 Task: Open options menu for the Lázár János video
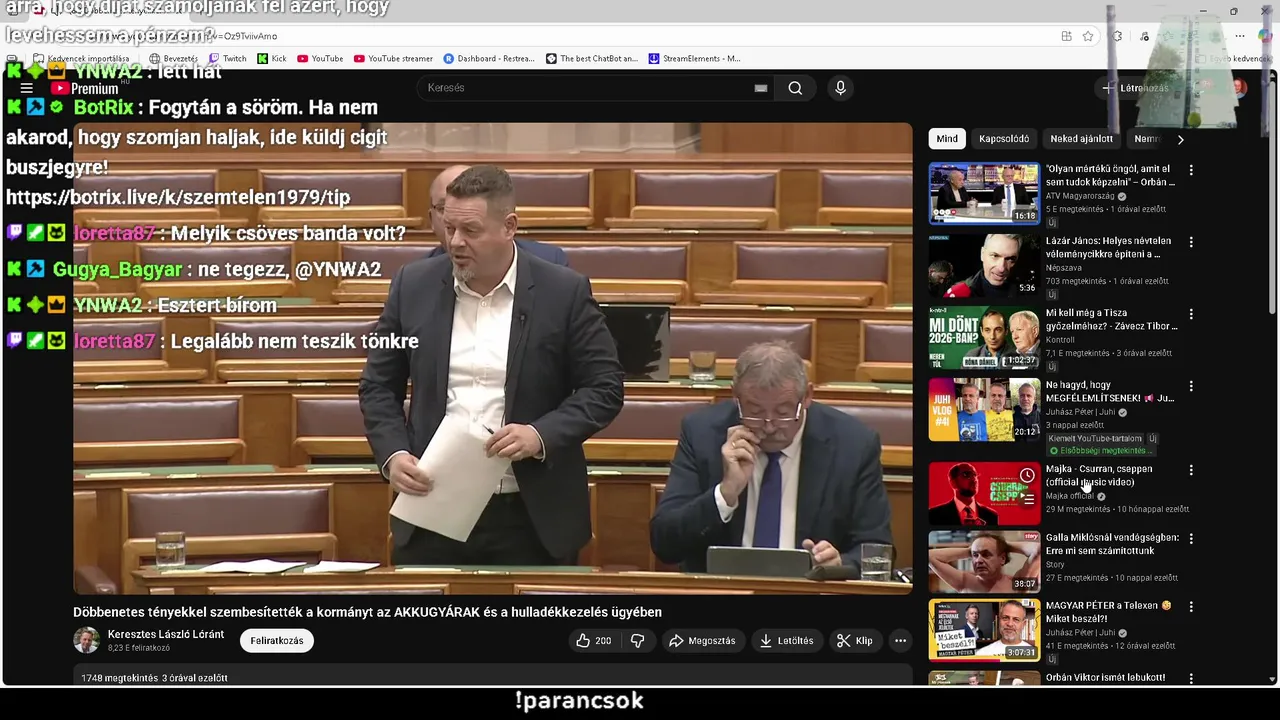point(1190,242)
